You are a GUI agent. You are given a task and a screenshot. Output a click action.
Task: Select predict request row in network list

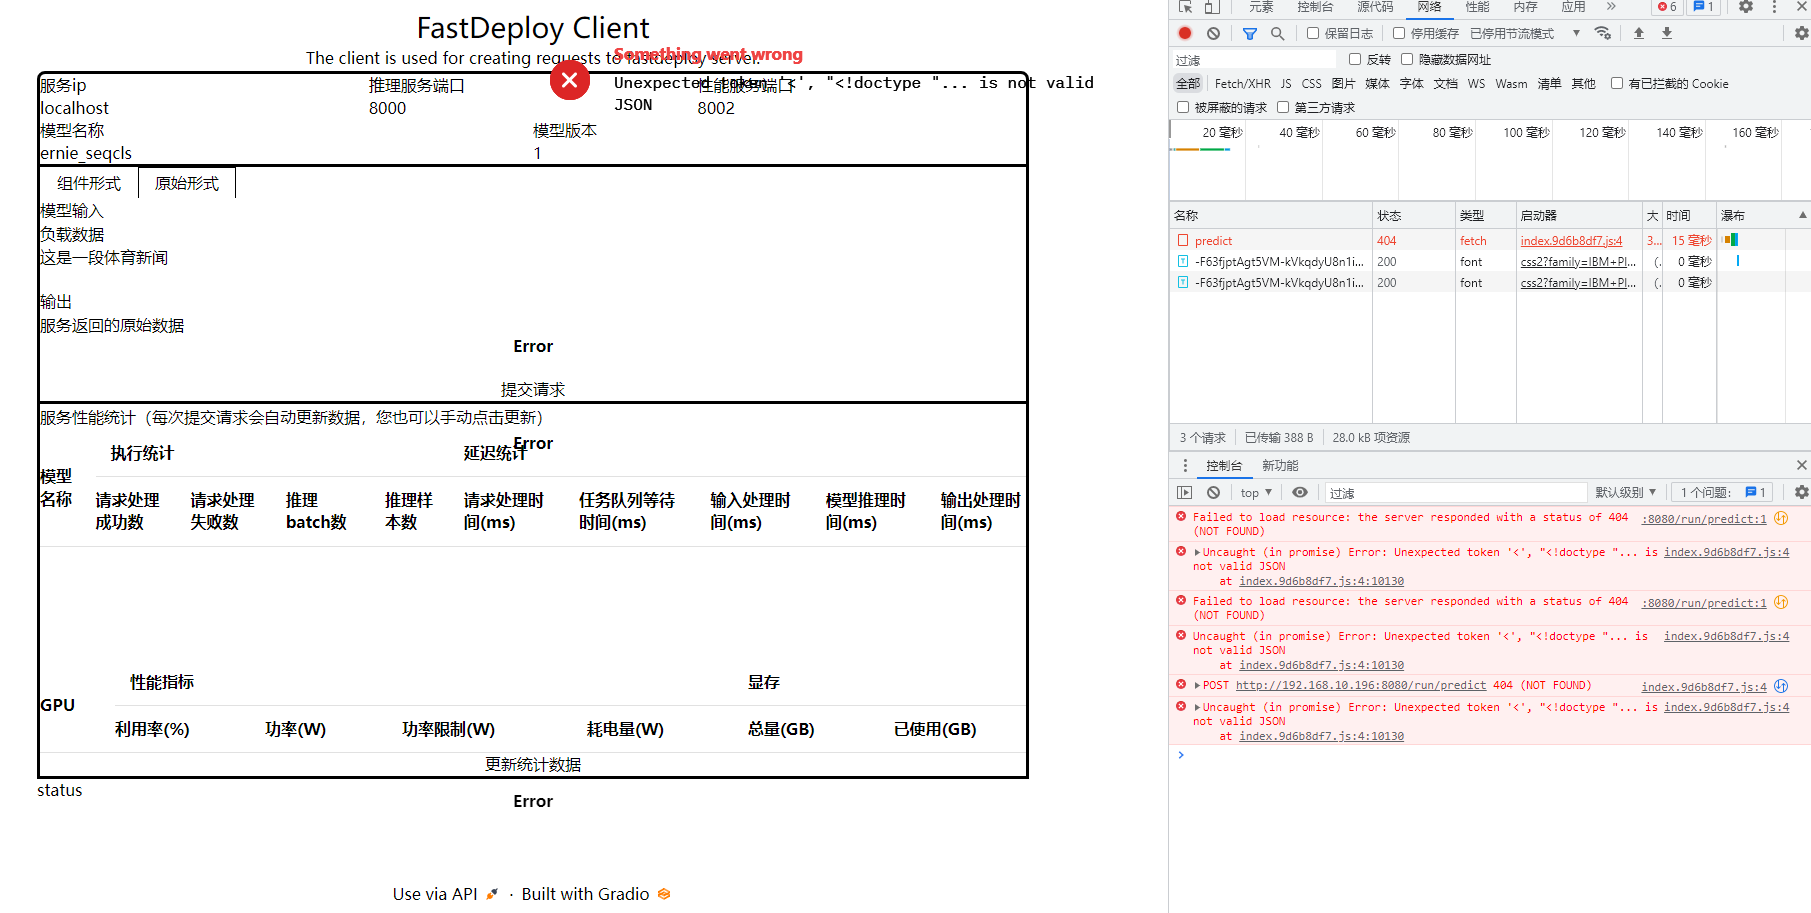[x=1490, y=240]
